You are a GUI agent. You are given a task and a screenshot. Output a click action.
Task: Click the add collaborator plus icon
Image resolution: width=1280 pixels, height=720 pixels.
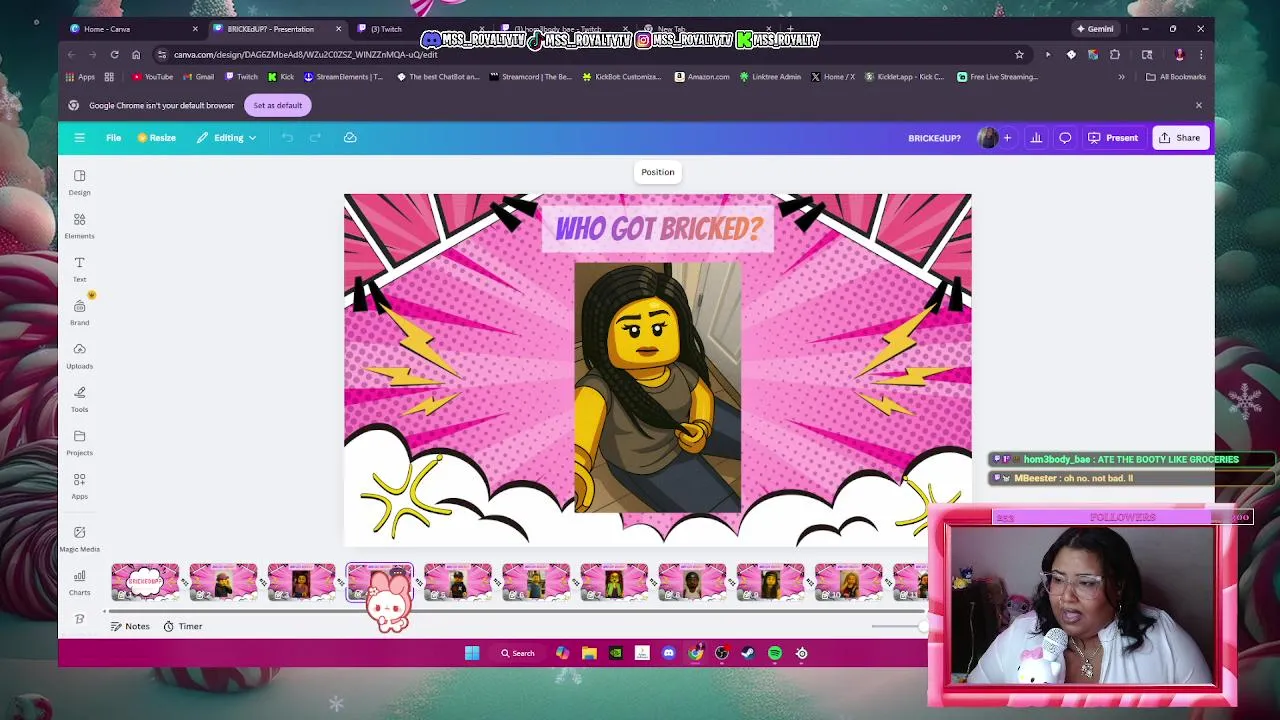1007,138
